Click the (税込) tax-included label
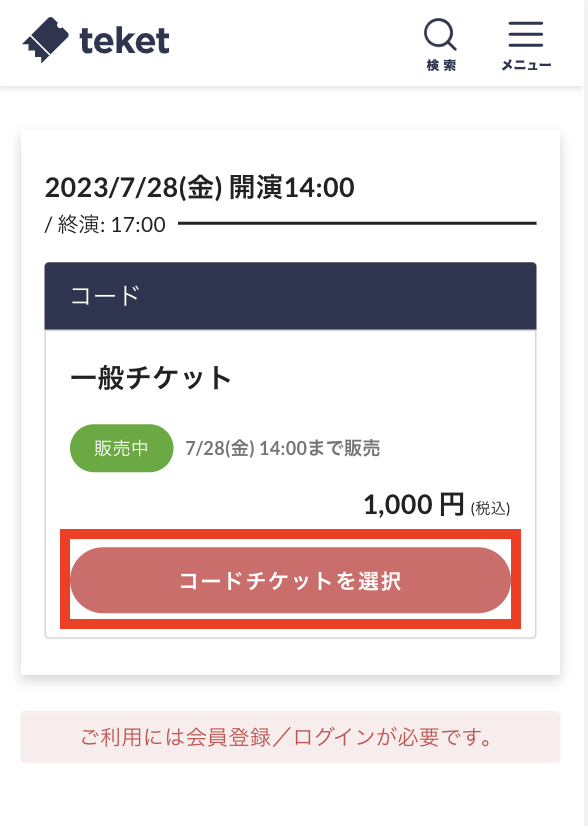The image size is (588, 826). click(490, 508)
